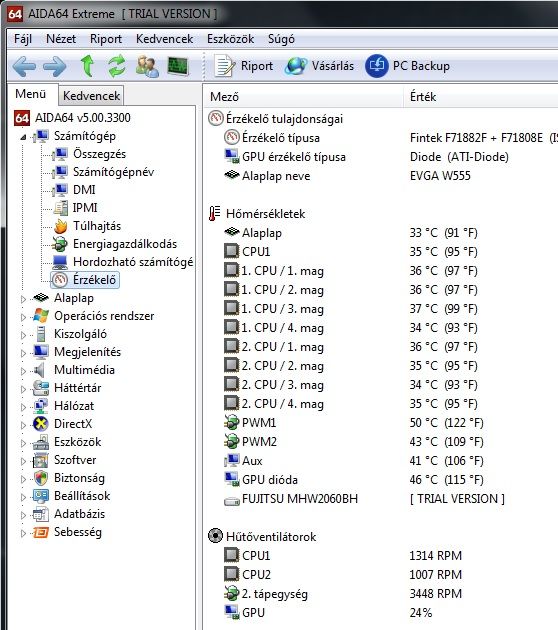The image size is (558, 630).
Task: Select DMI in the tree
Action: pos(84,190)
